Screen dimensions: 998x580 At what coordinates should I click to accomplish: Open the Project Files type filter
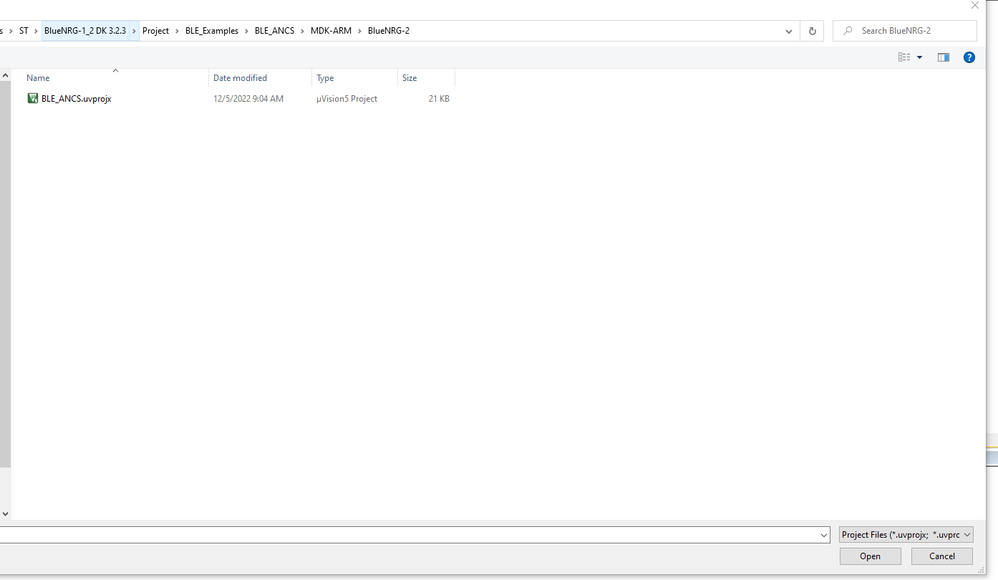[x=906, y=535]
